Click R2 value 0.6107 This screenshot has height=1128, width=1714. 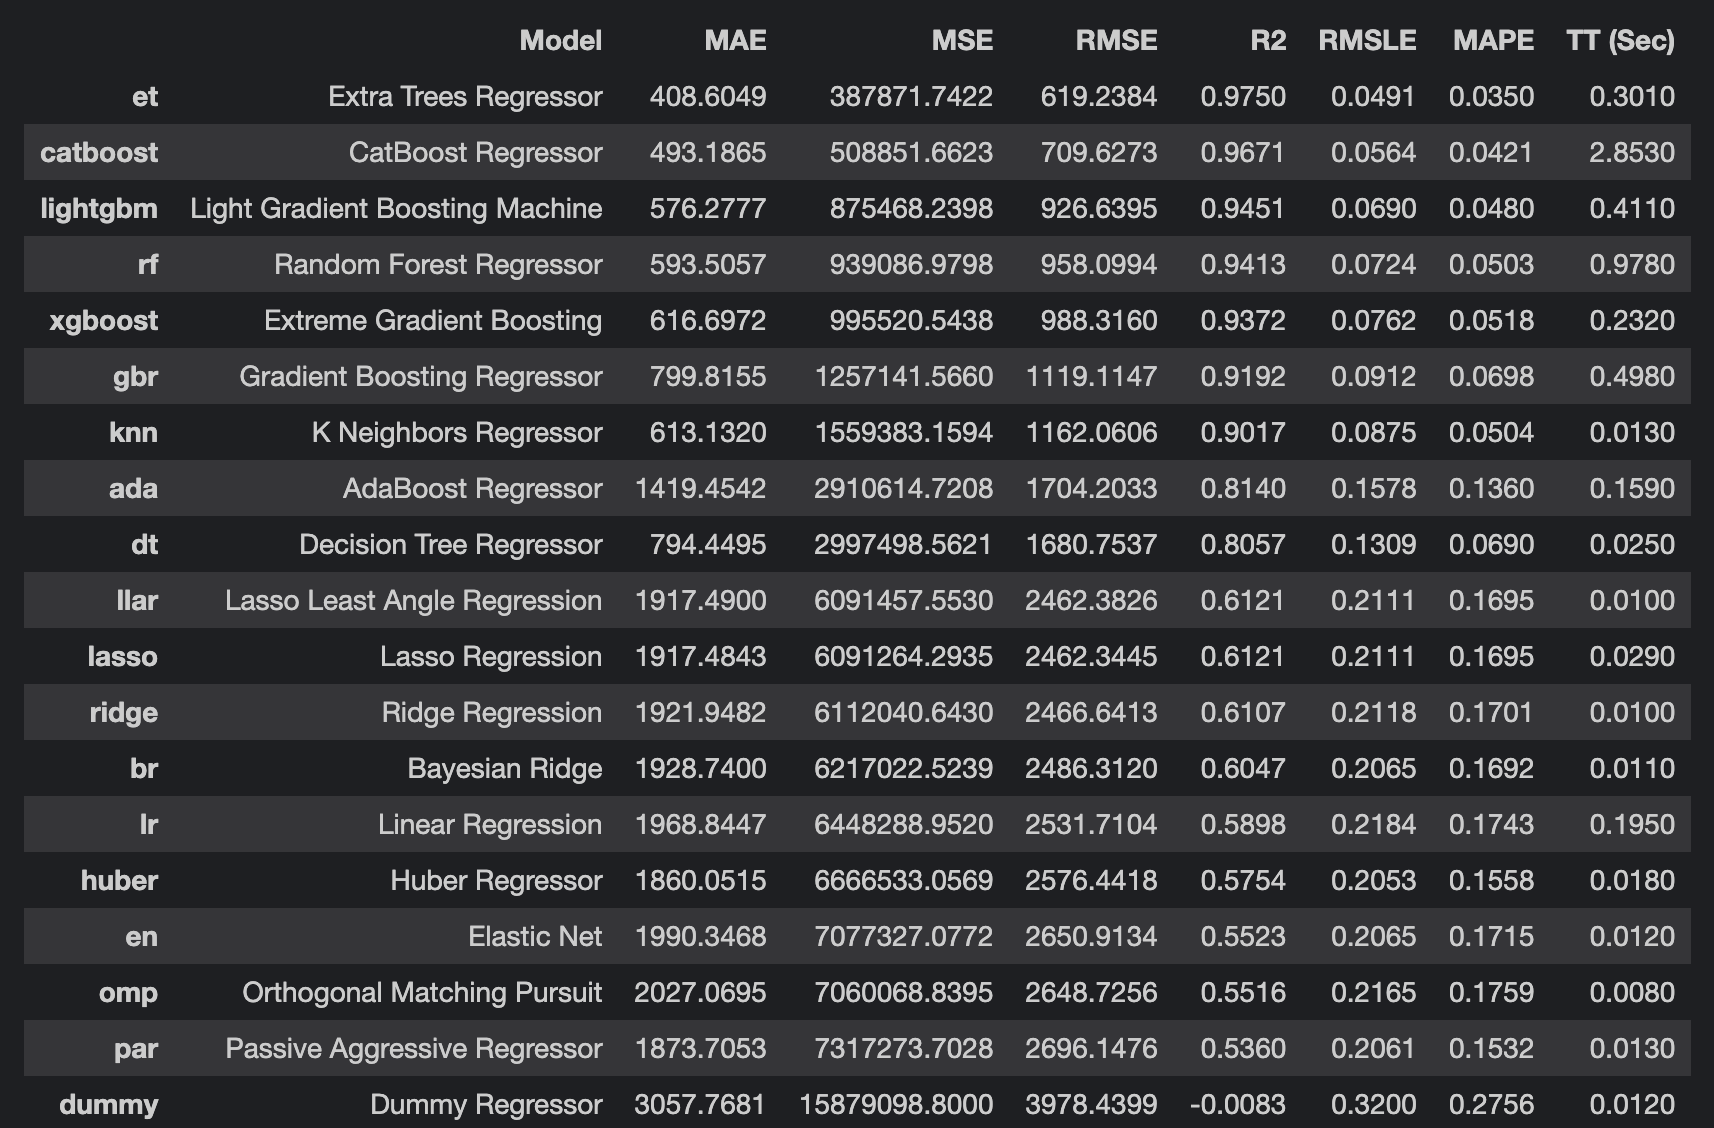click(x=1243, y=712)
